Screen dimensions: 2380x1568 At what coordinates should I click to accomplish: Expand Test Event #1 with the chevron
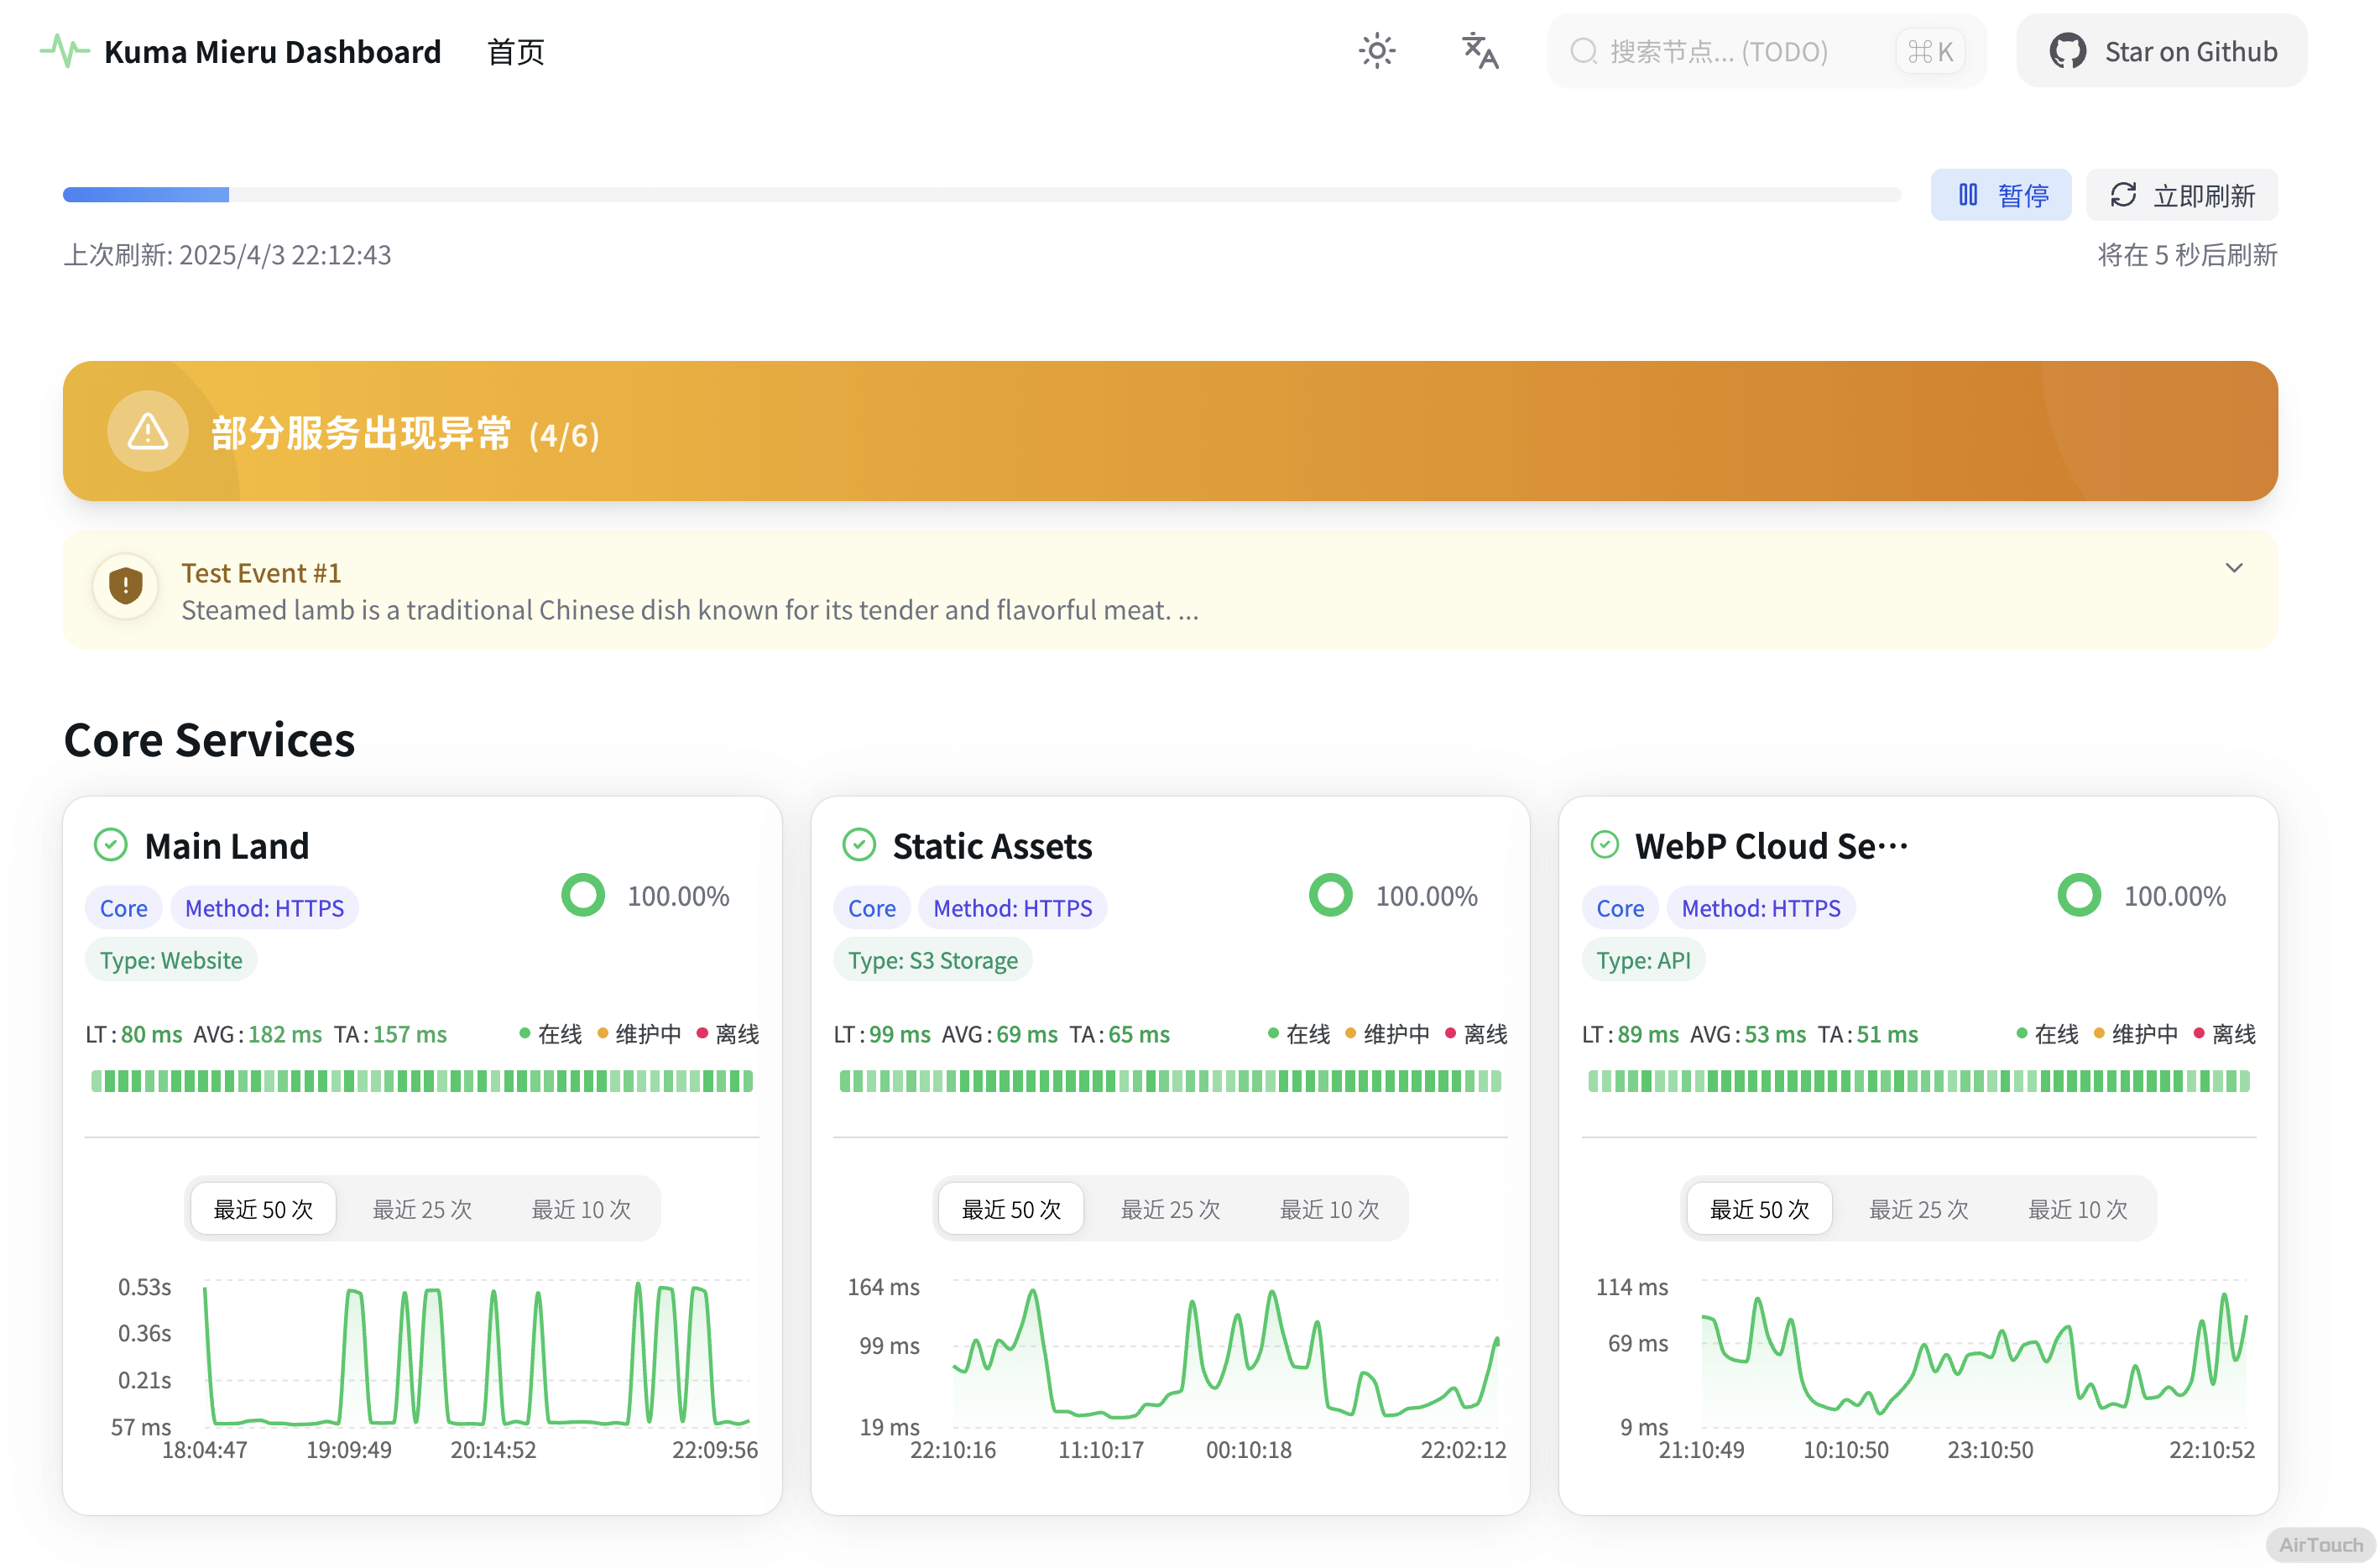[x=2233, y=568]
